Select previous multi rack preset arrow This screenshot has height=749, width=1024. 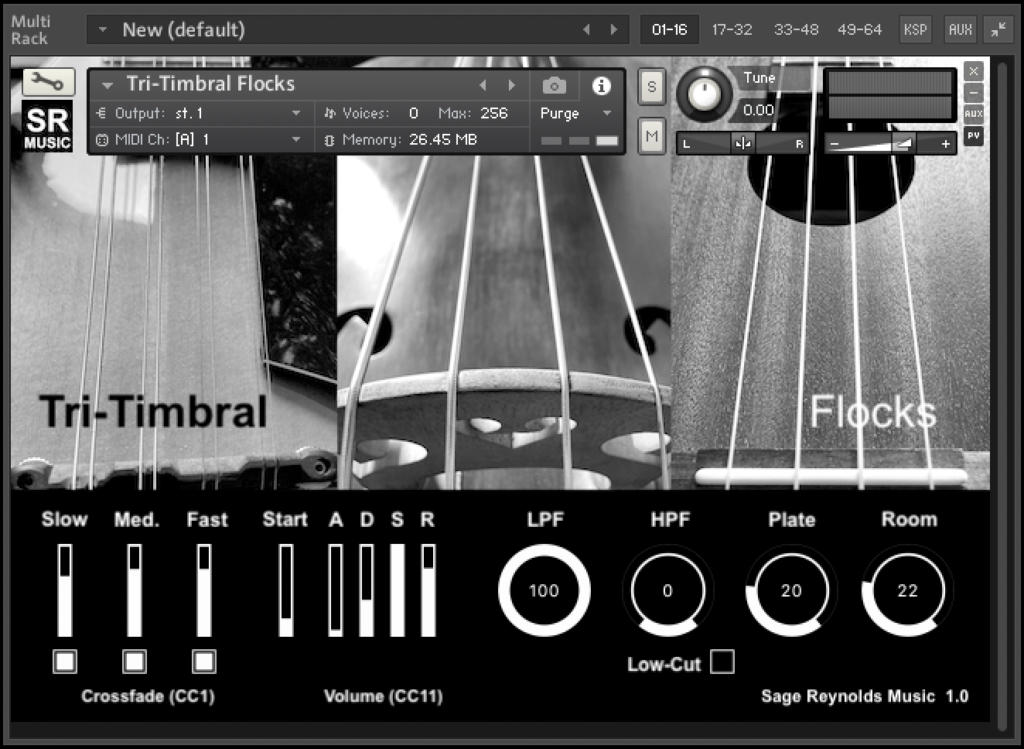(x=586, y=29)
